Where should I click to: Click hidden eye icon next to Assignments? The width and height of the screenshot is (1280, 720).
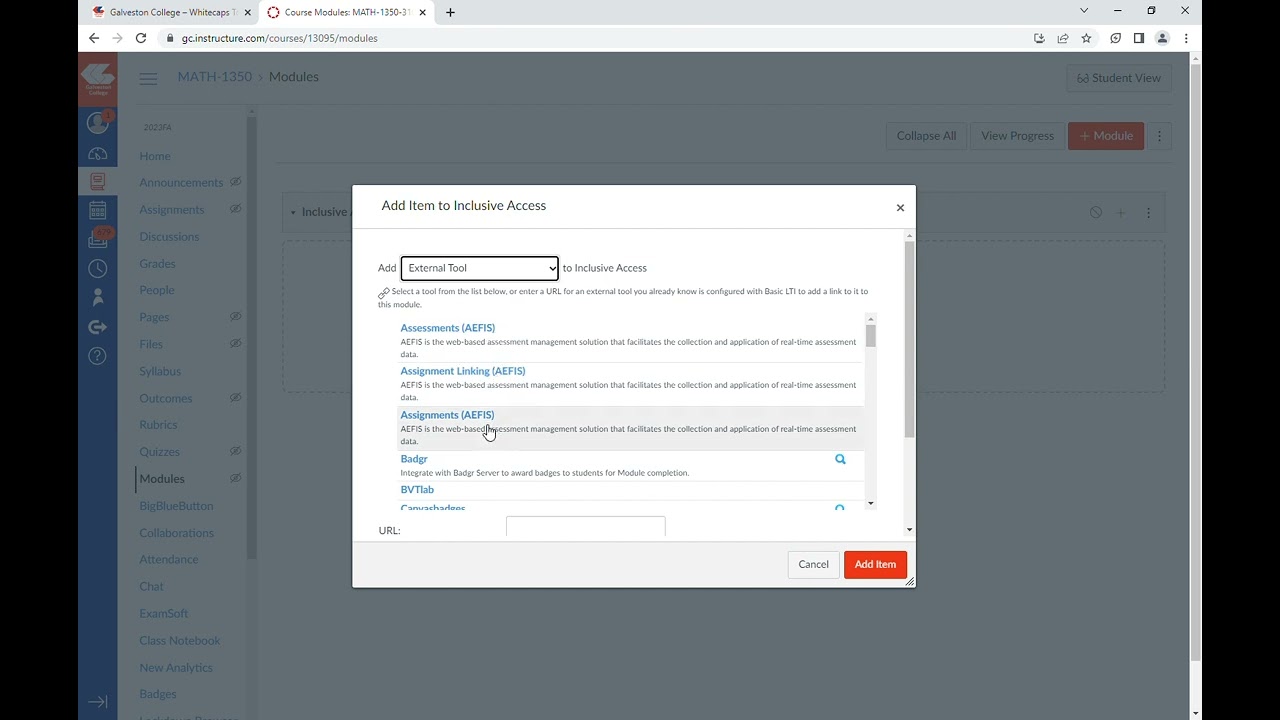click(236, 209)
